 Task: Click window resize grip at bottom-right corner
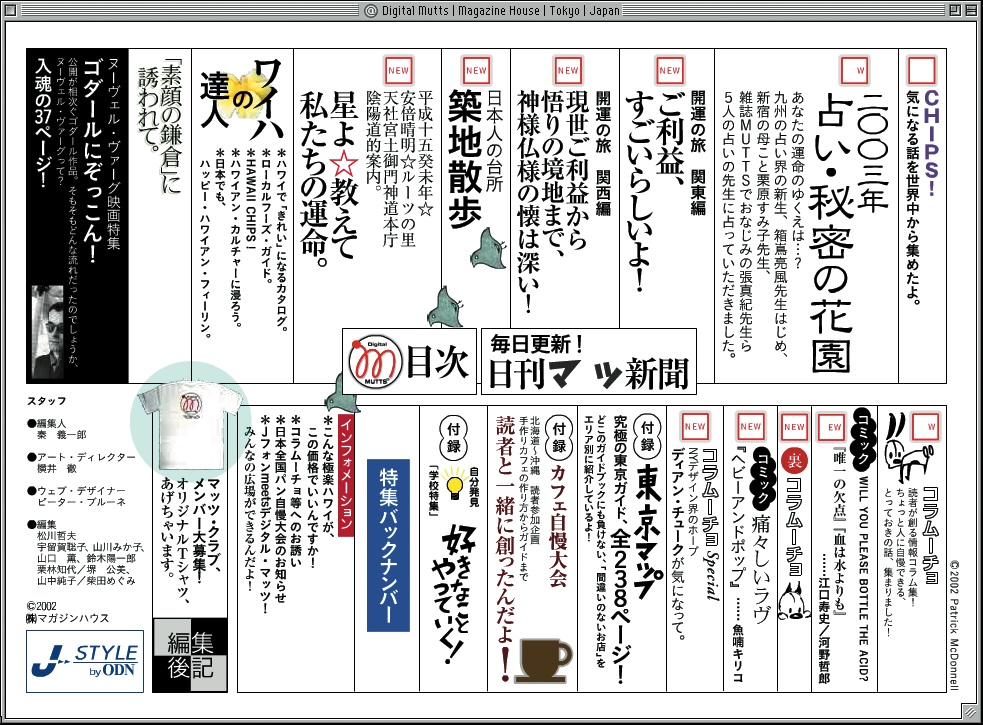971,713
